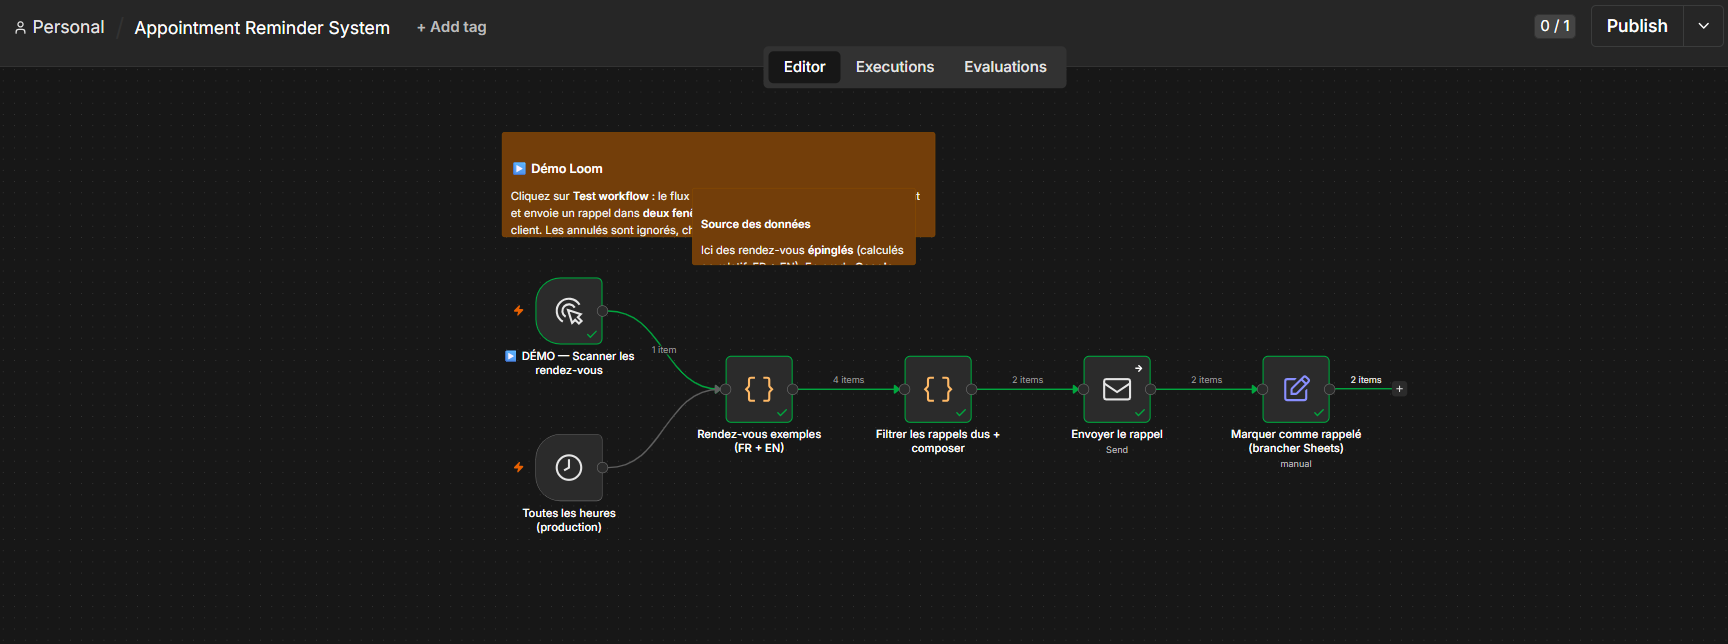
Task: Click the Add tag link
Action: click(x=451, y=27)
